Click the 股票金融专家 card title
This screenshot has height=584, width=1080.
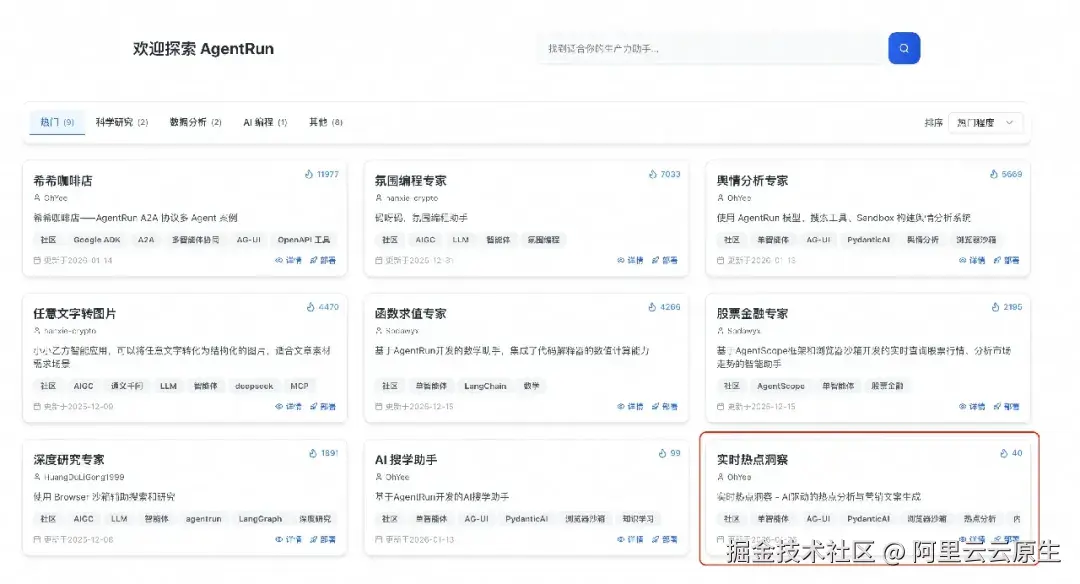752,313
